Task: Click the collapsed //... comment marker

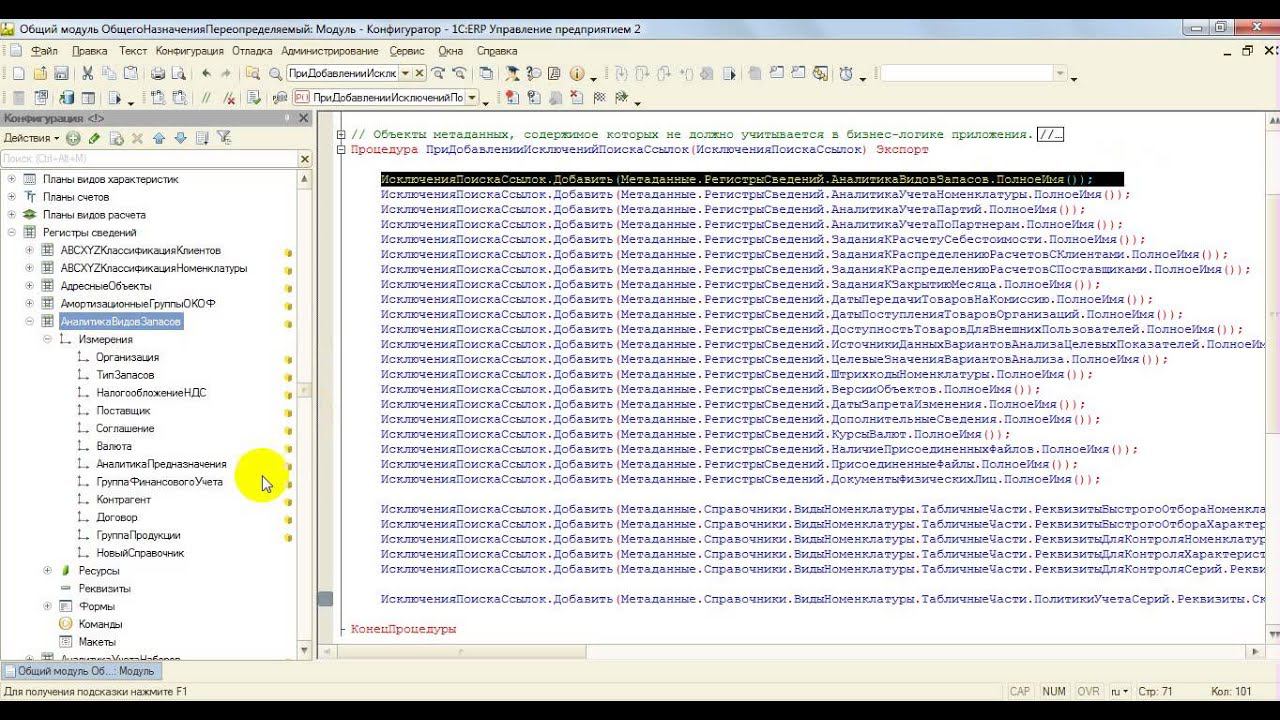Action: [1050, 135]
